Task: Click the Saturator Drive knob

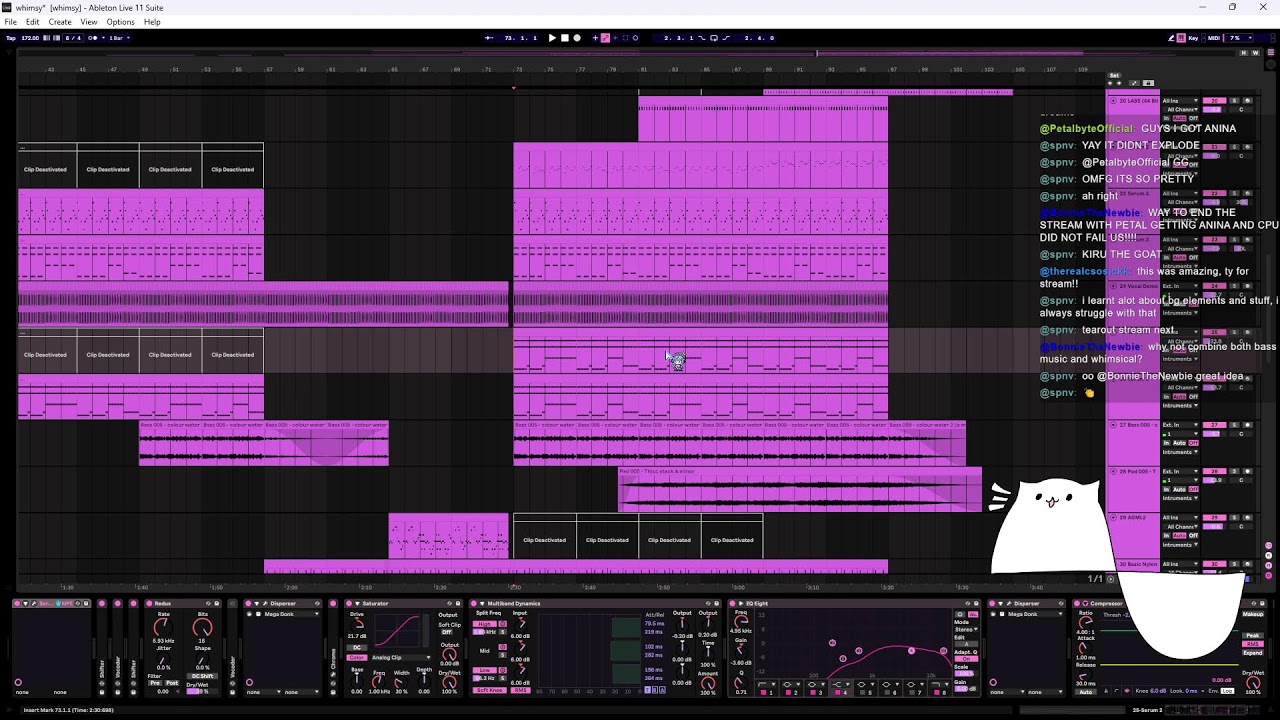Action: 357,626
